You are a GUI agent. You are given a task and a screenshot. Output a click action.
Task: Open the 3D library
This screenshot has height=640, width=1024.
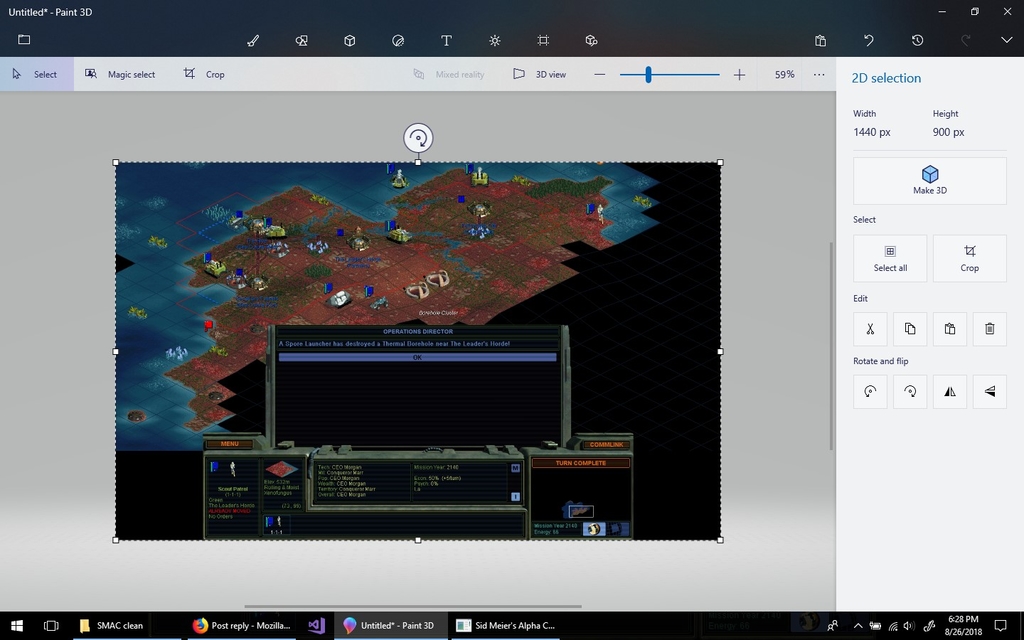pos(591,40)
